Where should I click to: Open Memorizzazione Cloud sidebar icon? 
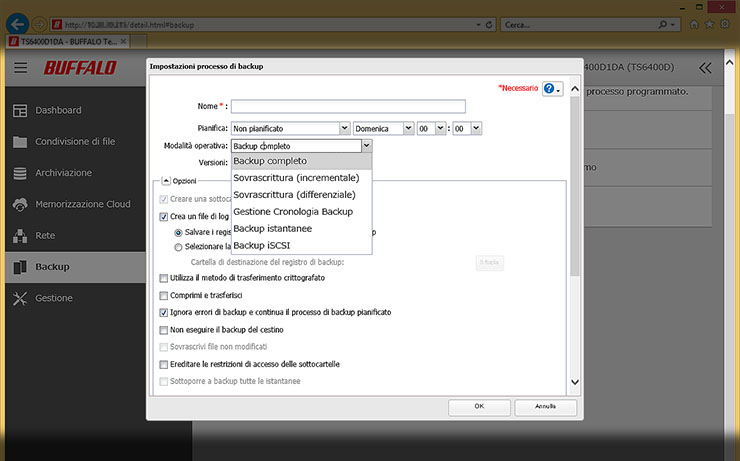coord(20,204)
